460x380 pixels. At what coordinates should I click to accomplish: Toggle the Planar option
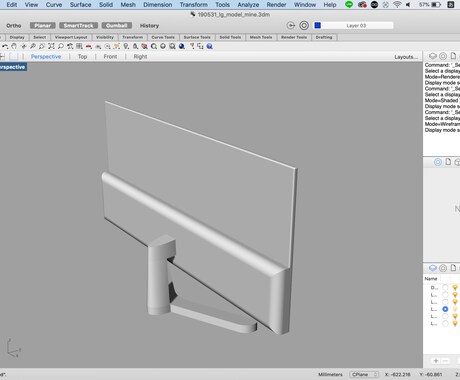[42, 26]
